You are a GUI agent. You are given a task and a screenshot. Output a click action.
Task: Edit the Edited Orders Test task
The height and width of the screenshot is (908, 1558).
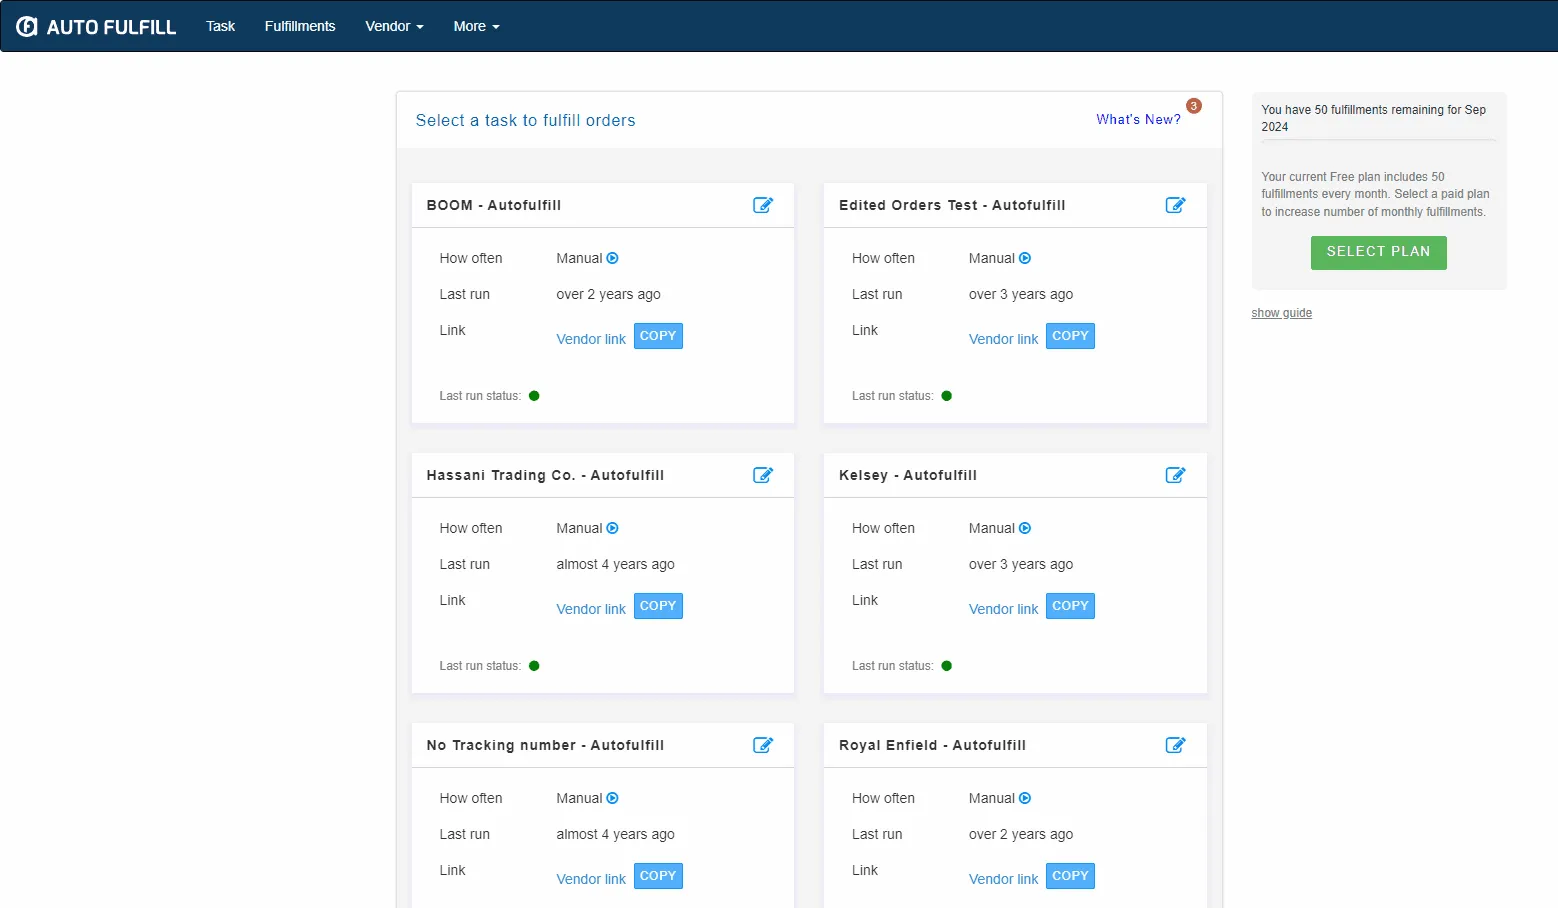coord(1175,205)
